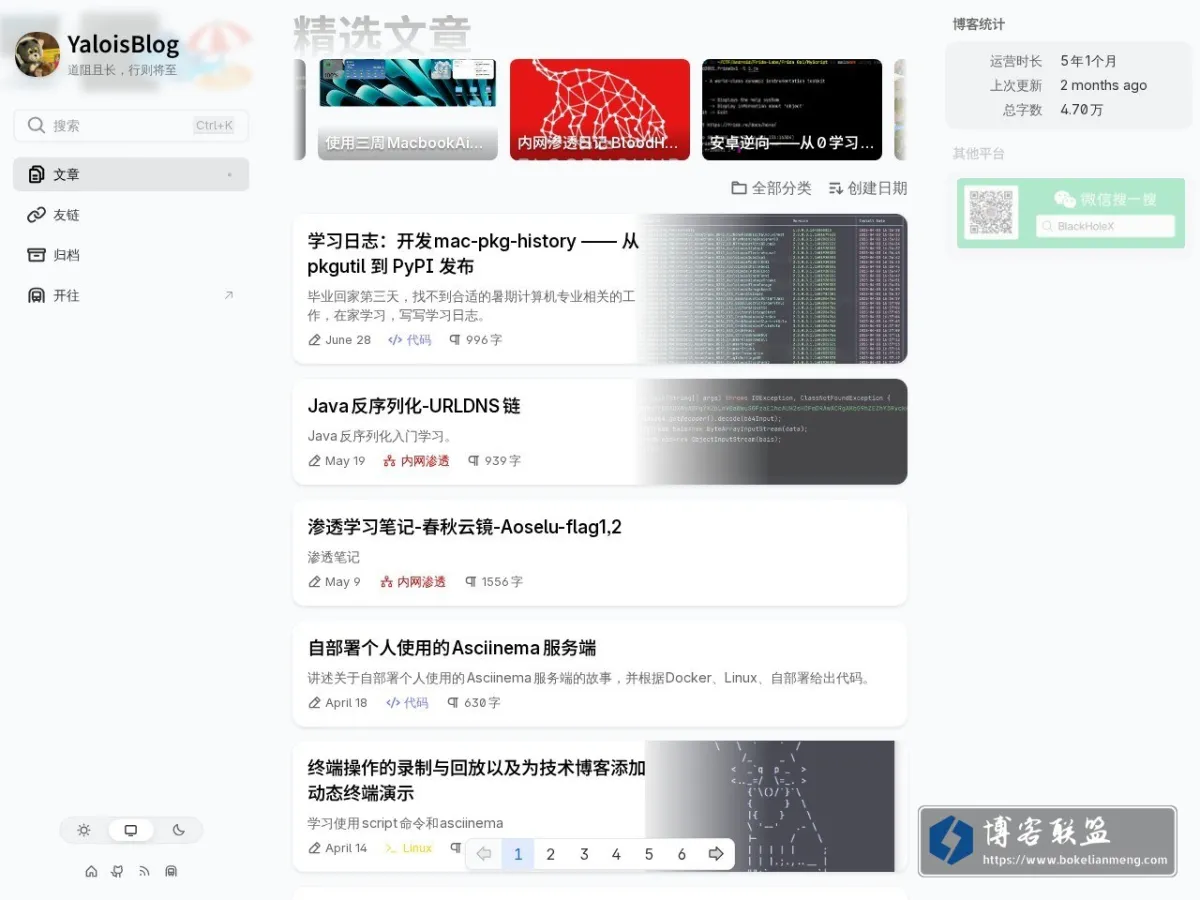Click the external arrow beside 开往
This screenshot has height=900, width=1200.
pos(228,296)
